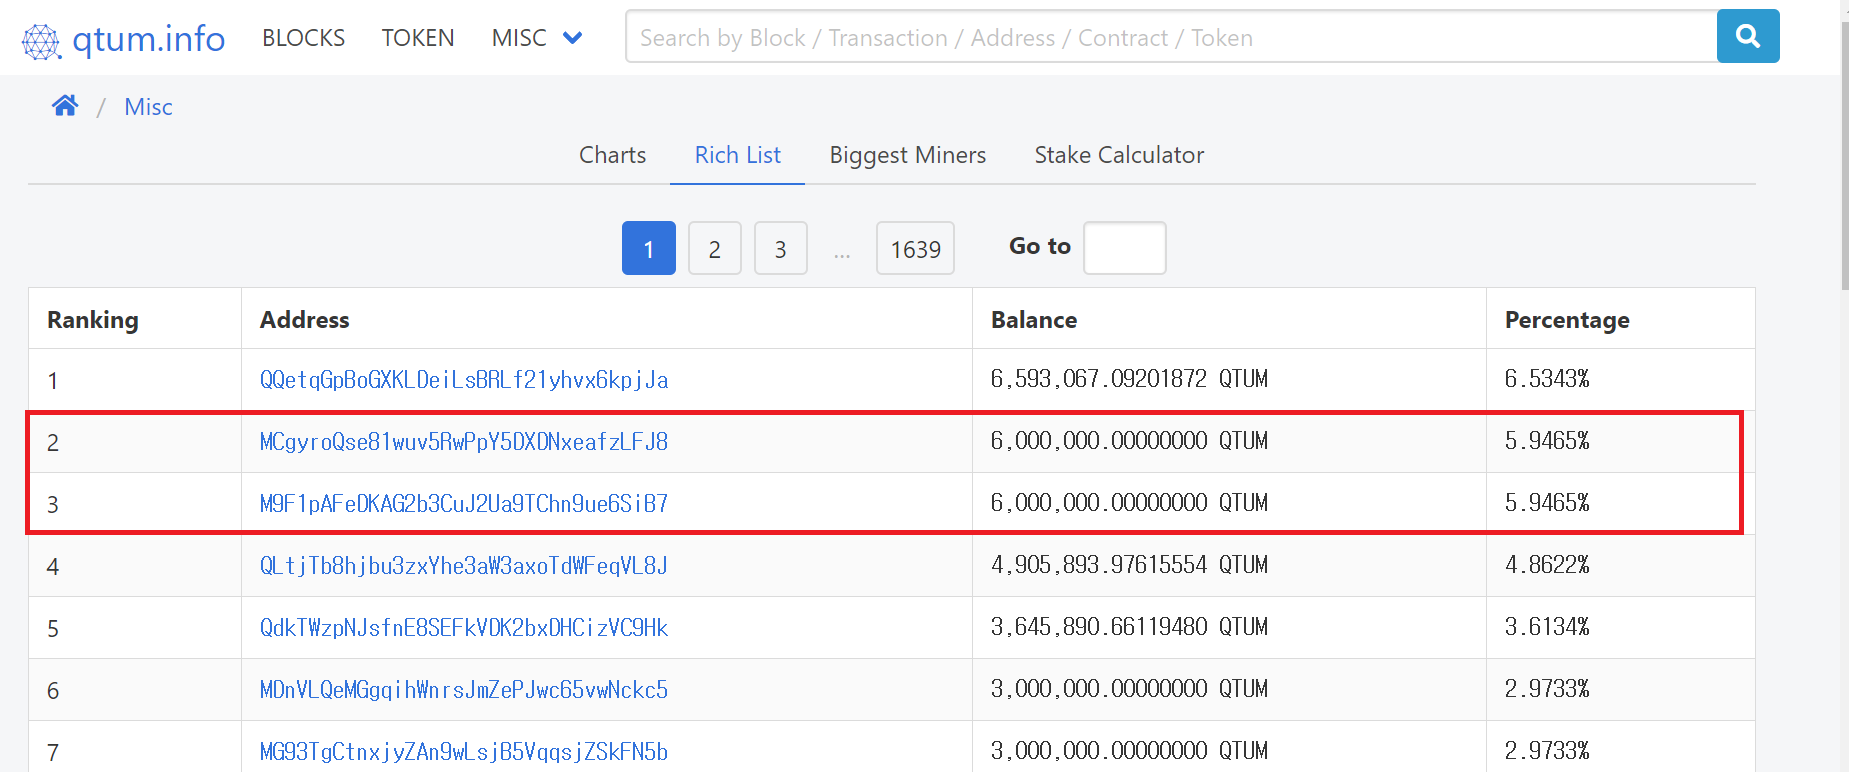Click percentage 3.6134%
1849x772 pixels.
pos(1547,627)
